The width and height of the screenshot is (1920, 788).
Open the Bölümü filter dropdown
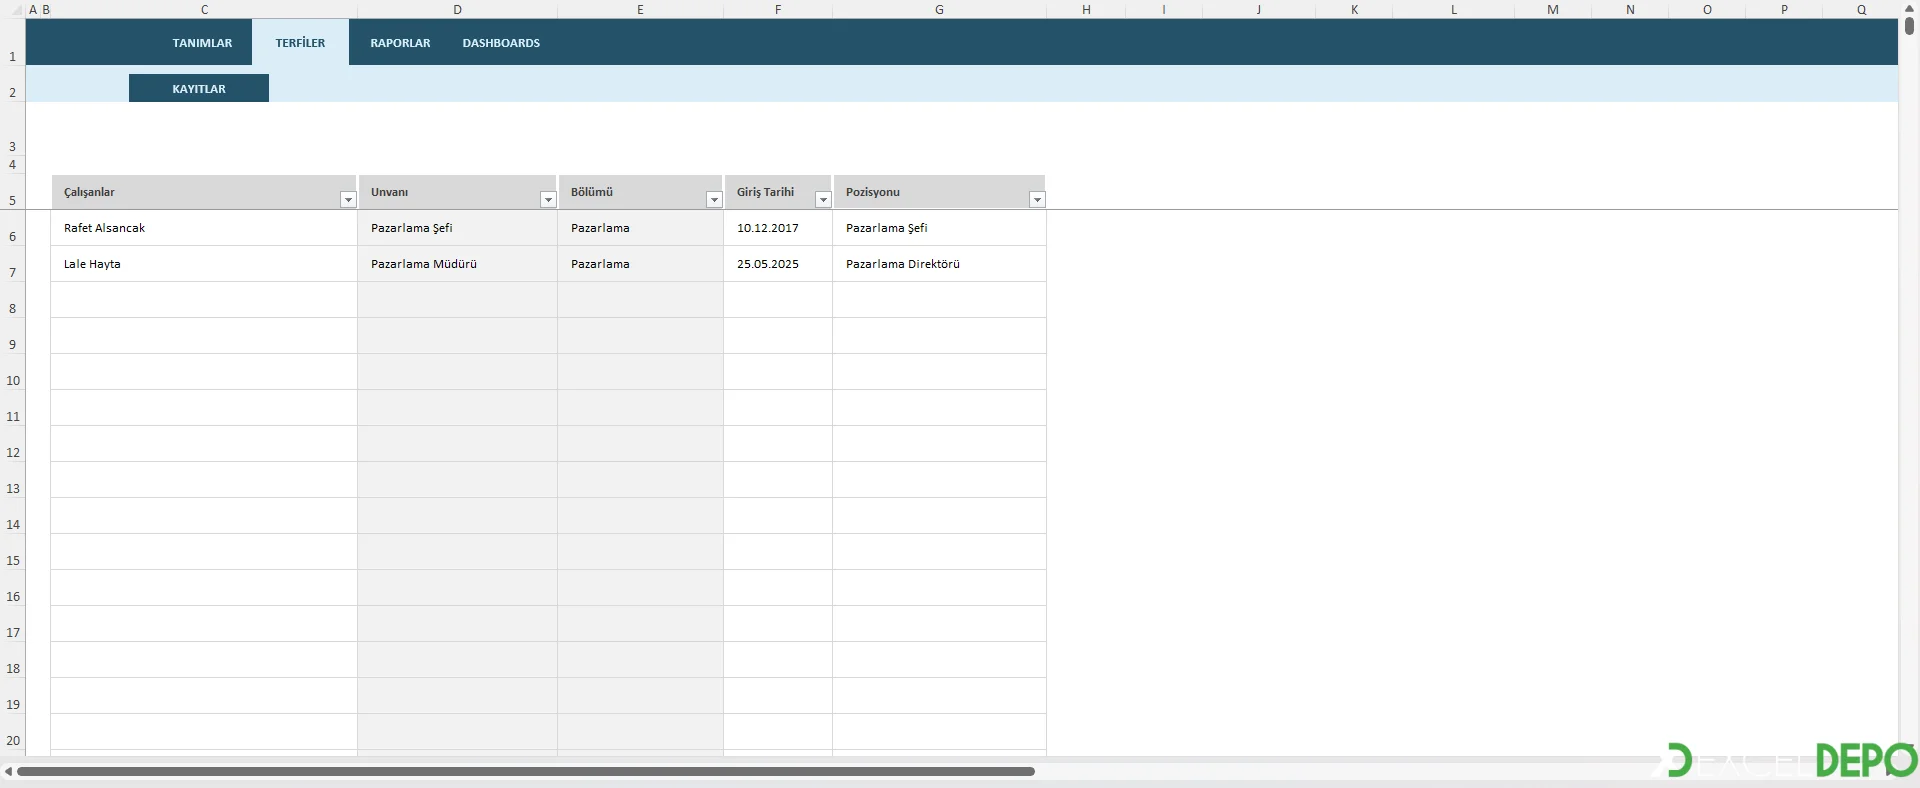tap(714, 200)
